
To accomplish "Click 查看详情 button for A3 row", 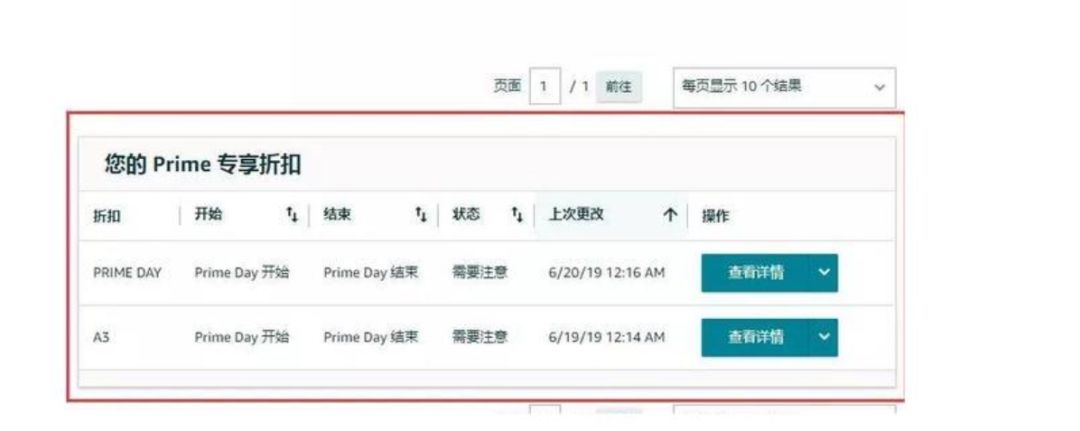I will click(756, 337).
